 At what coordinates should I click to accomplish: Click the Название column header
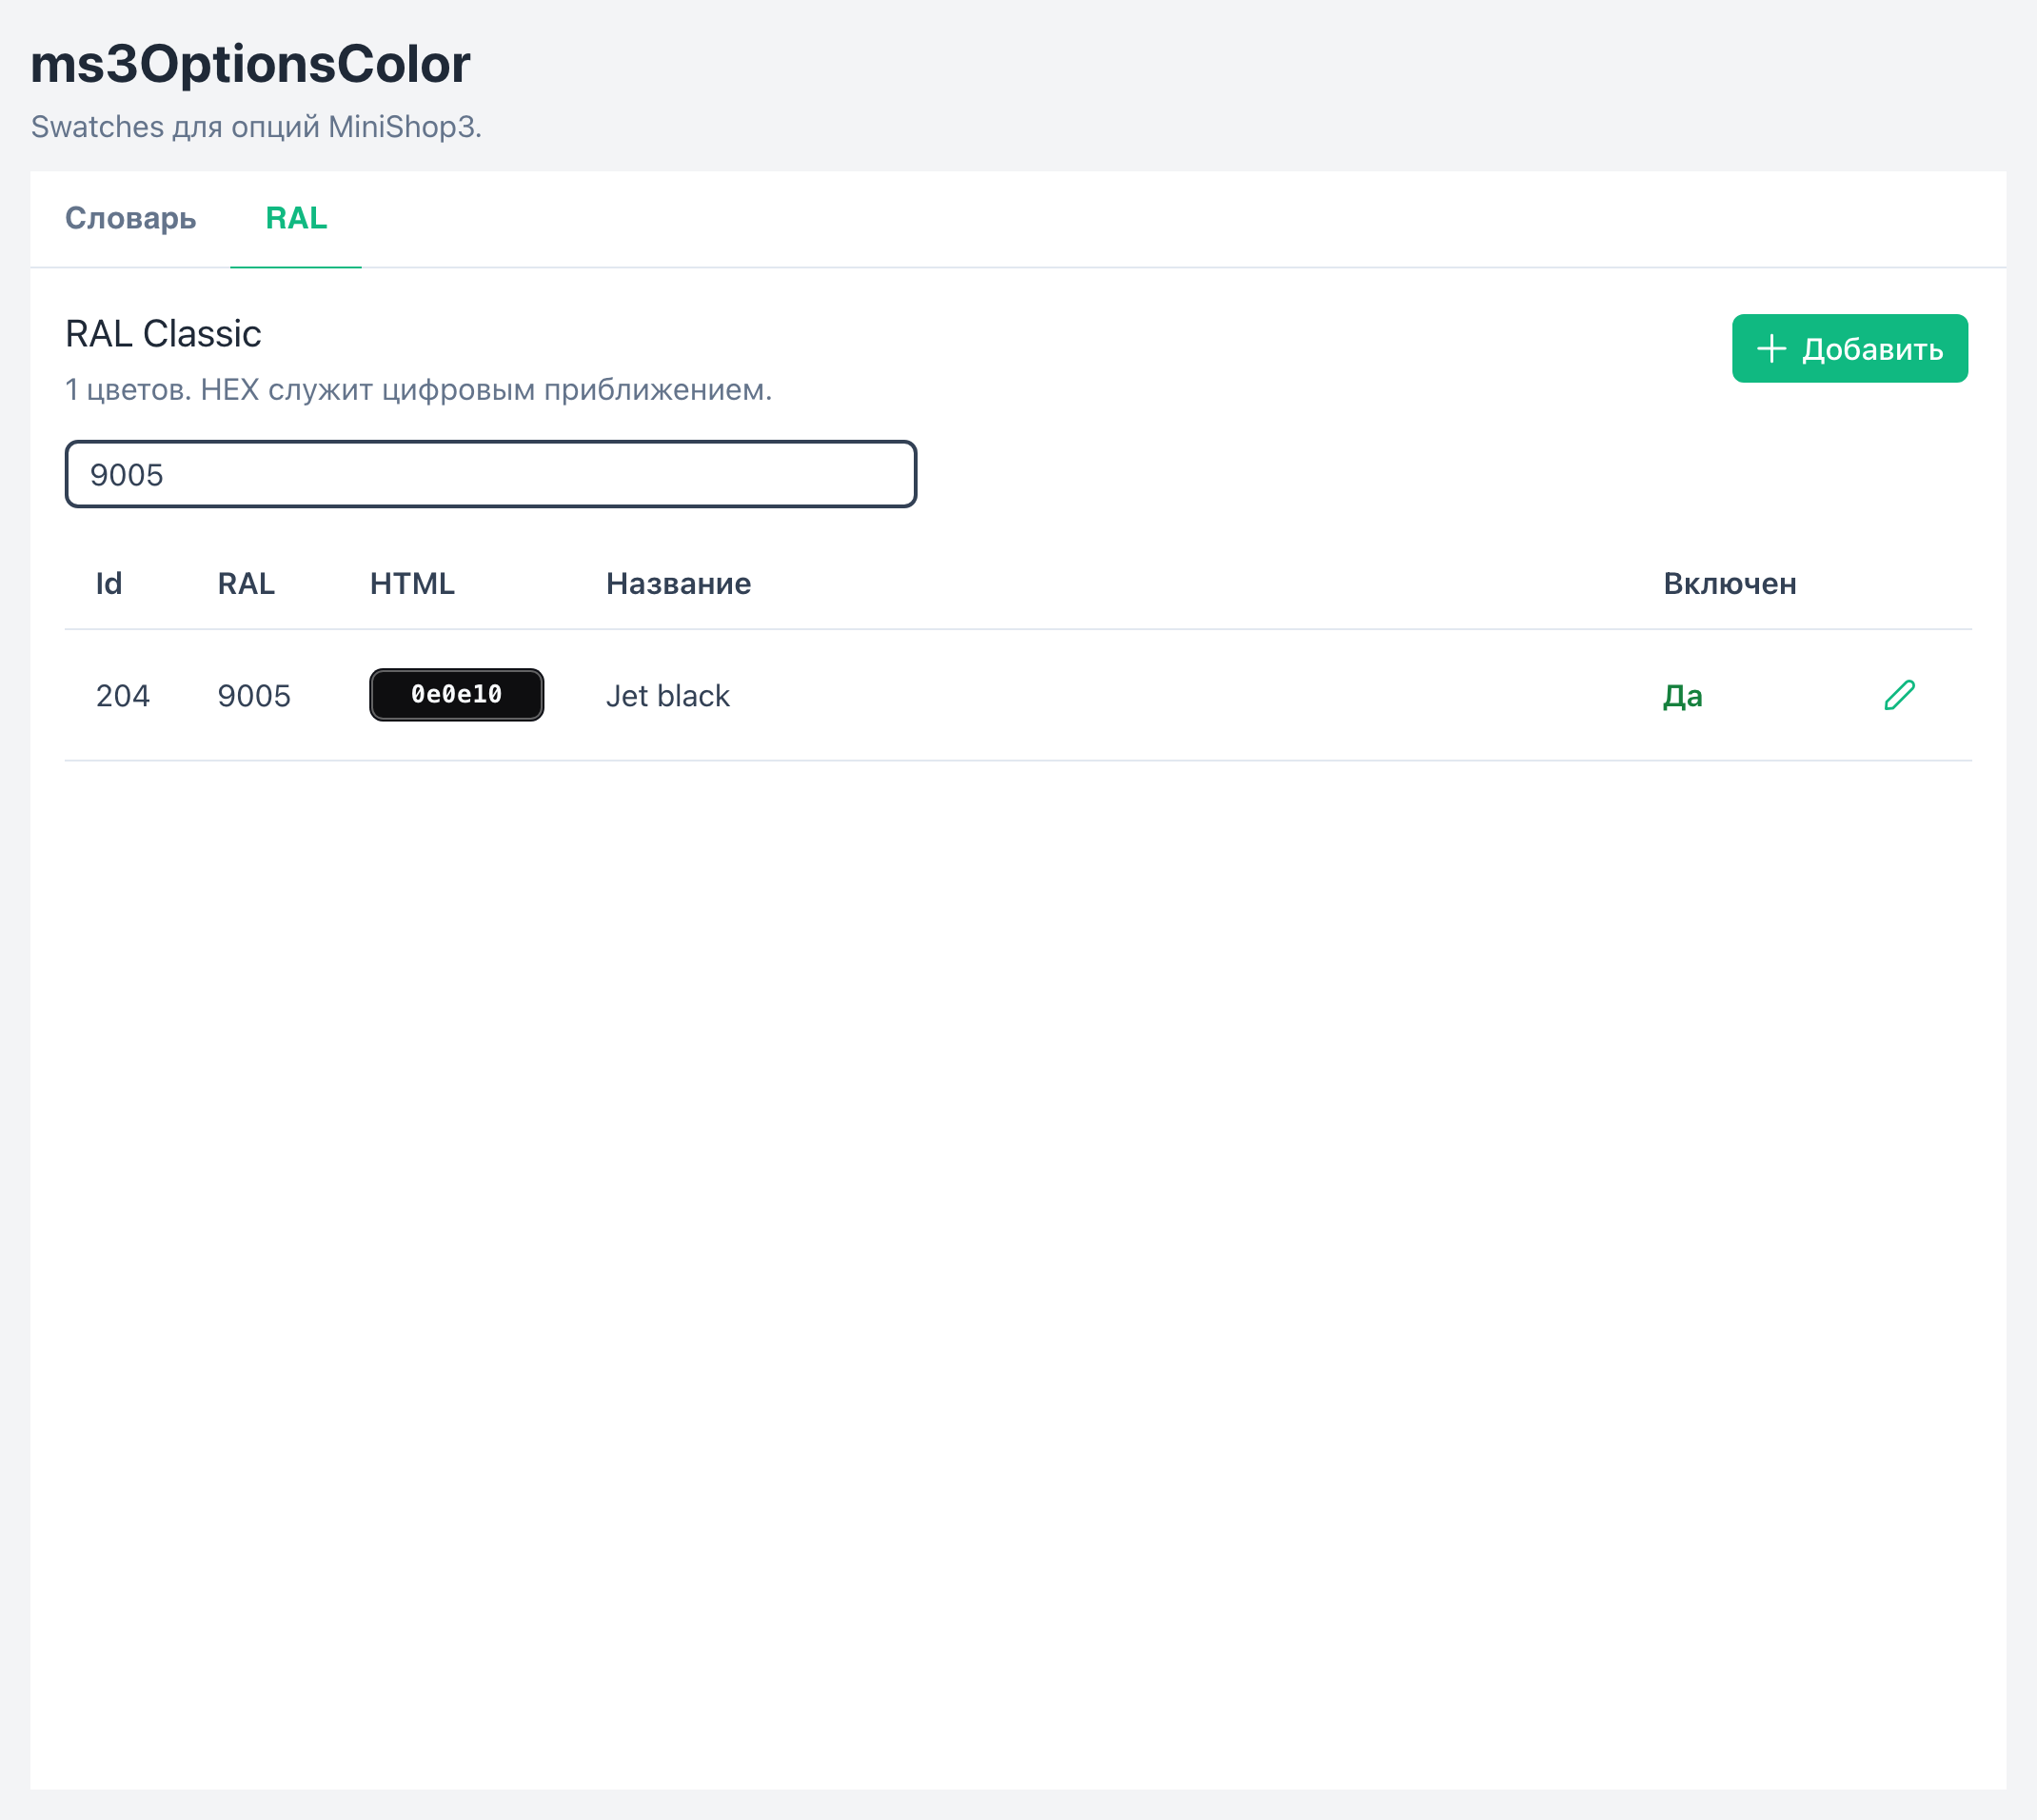(x=678, y=583)
